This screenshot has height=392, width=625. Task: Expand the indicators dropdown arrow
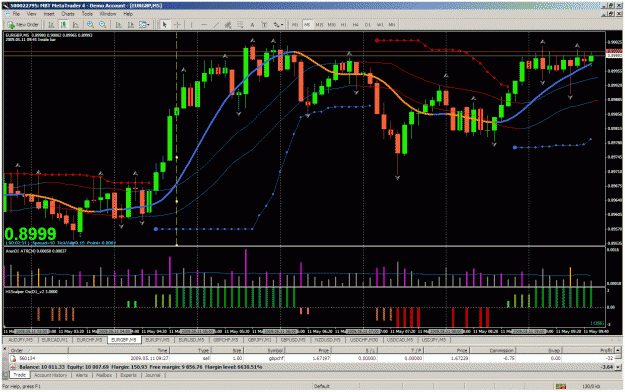[x=148, y=25]
